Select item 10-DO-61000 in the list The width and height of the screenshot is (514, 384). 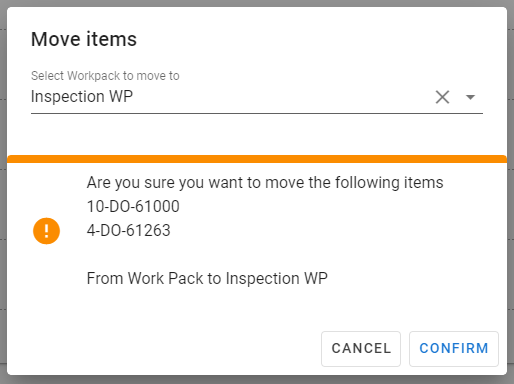133,206
